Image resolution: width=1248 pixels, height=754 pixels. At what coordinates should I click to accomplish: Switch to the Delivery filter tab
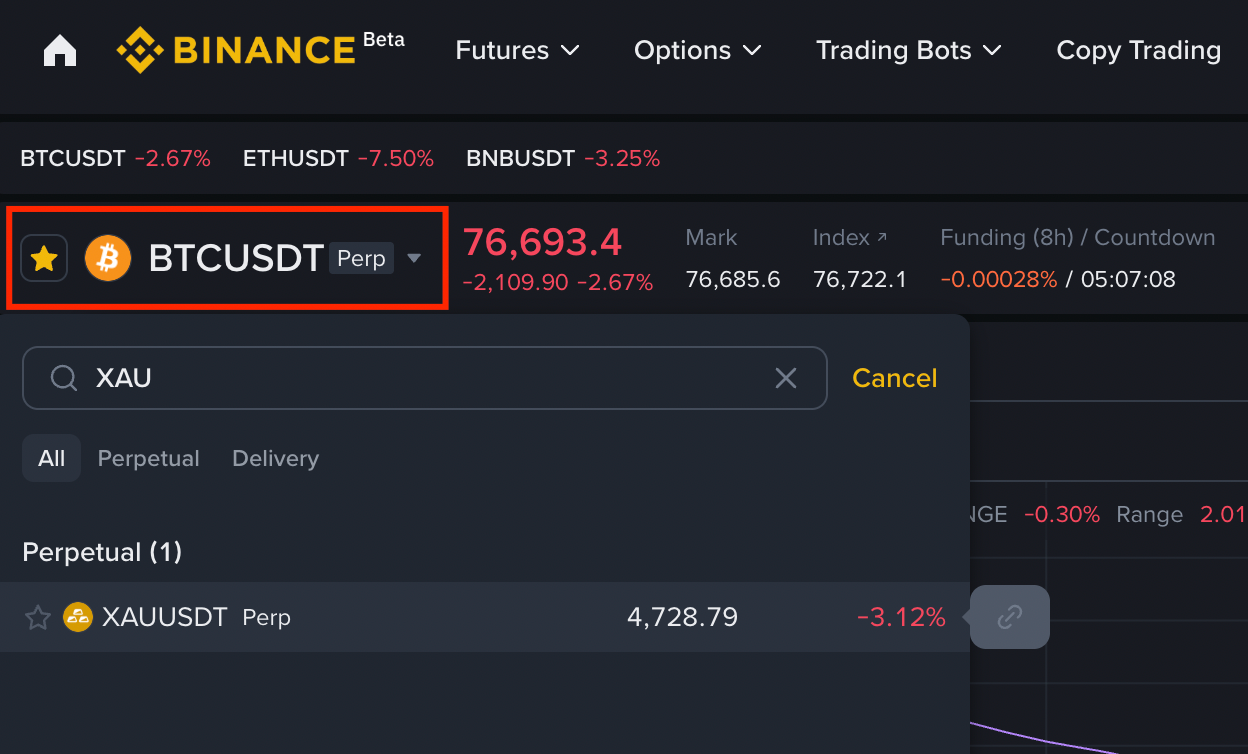pyautogui.click(x=276, y=458)
